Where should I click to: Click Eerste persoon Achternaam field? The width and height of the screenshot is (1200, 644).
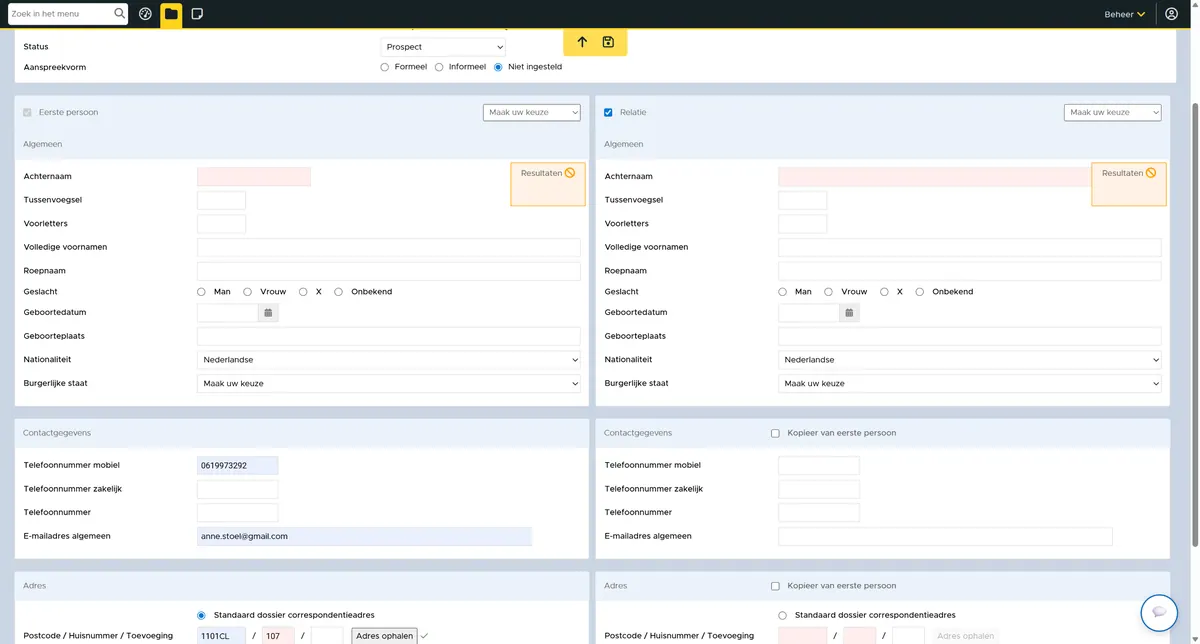tap(254, 177)
